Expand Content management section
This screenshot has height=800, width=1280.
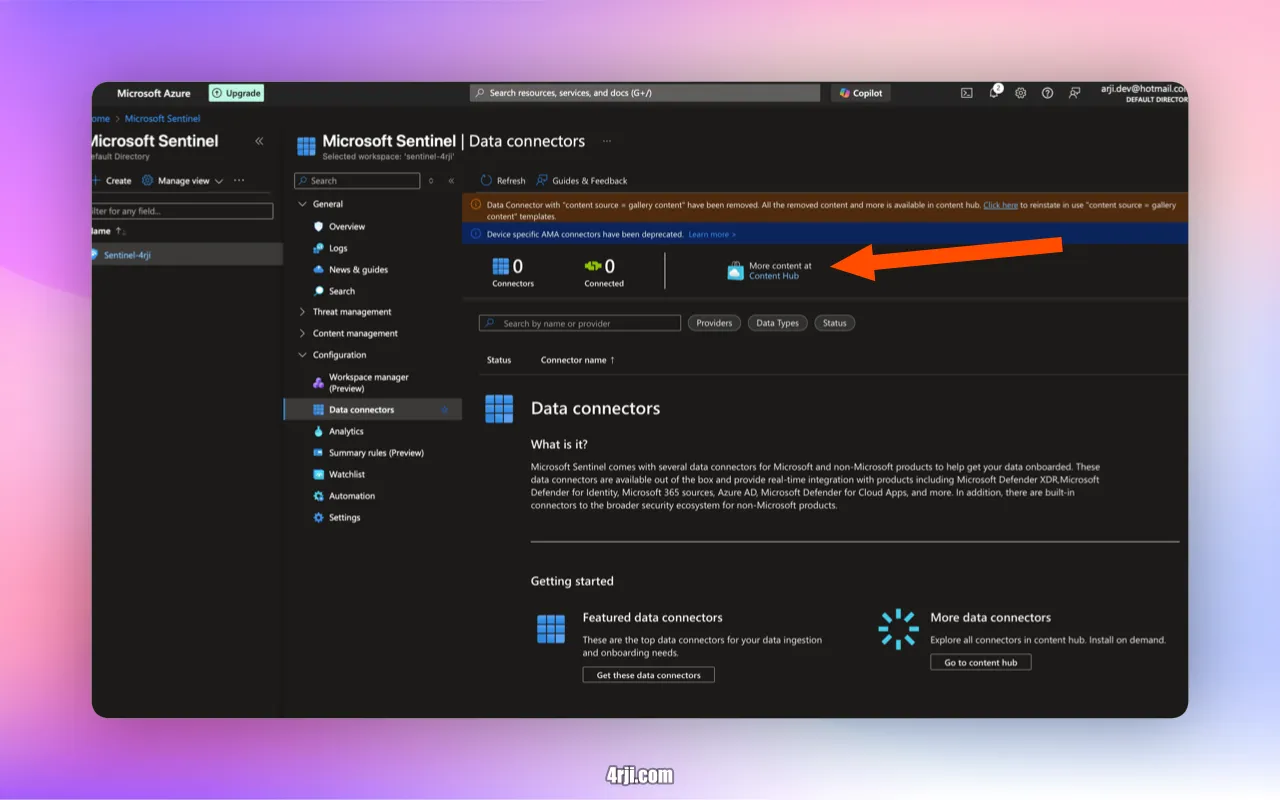pos(303,333)
